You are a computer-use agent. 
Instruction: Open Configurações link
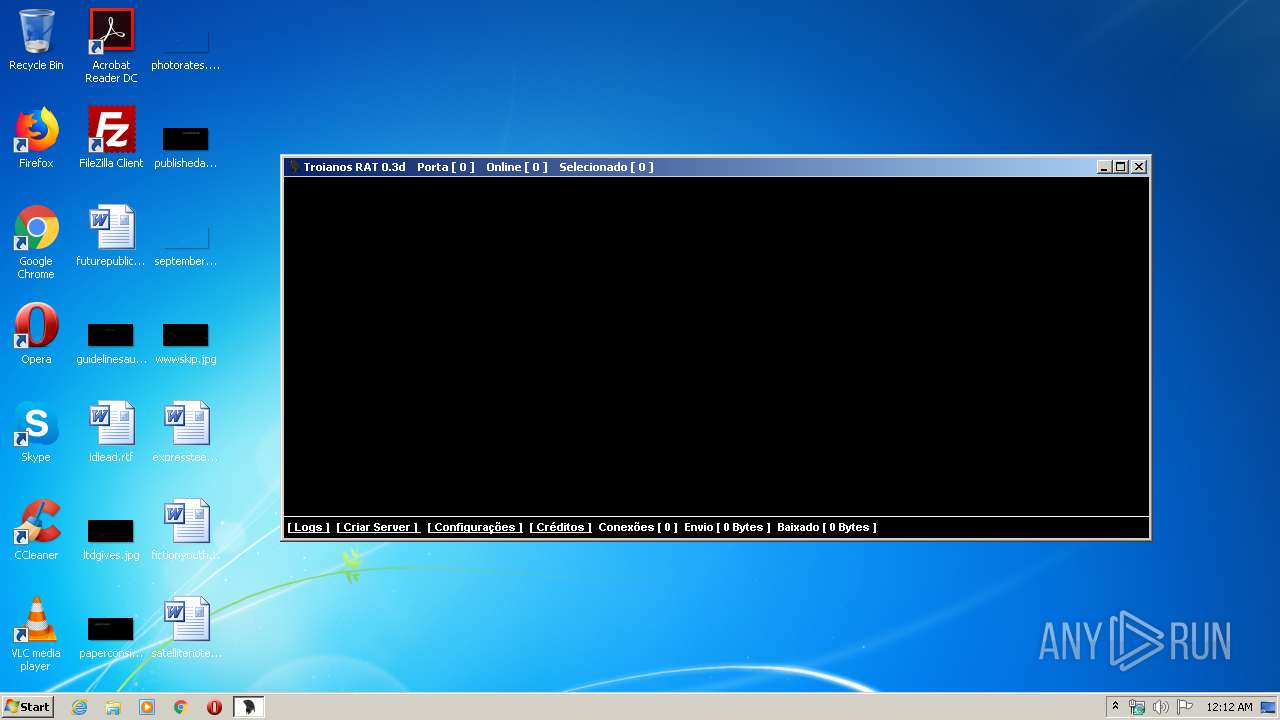pos(474,527)
